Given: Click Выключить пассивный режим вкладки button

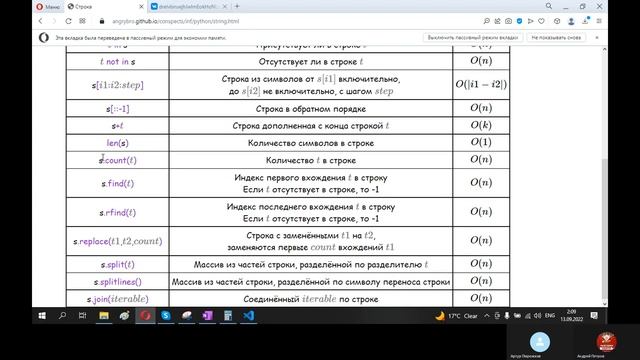Looking at the screenshot, I should [x=473, y=38].
